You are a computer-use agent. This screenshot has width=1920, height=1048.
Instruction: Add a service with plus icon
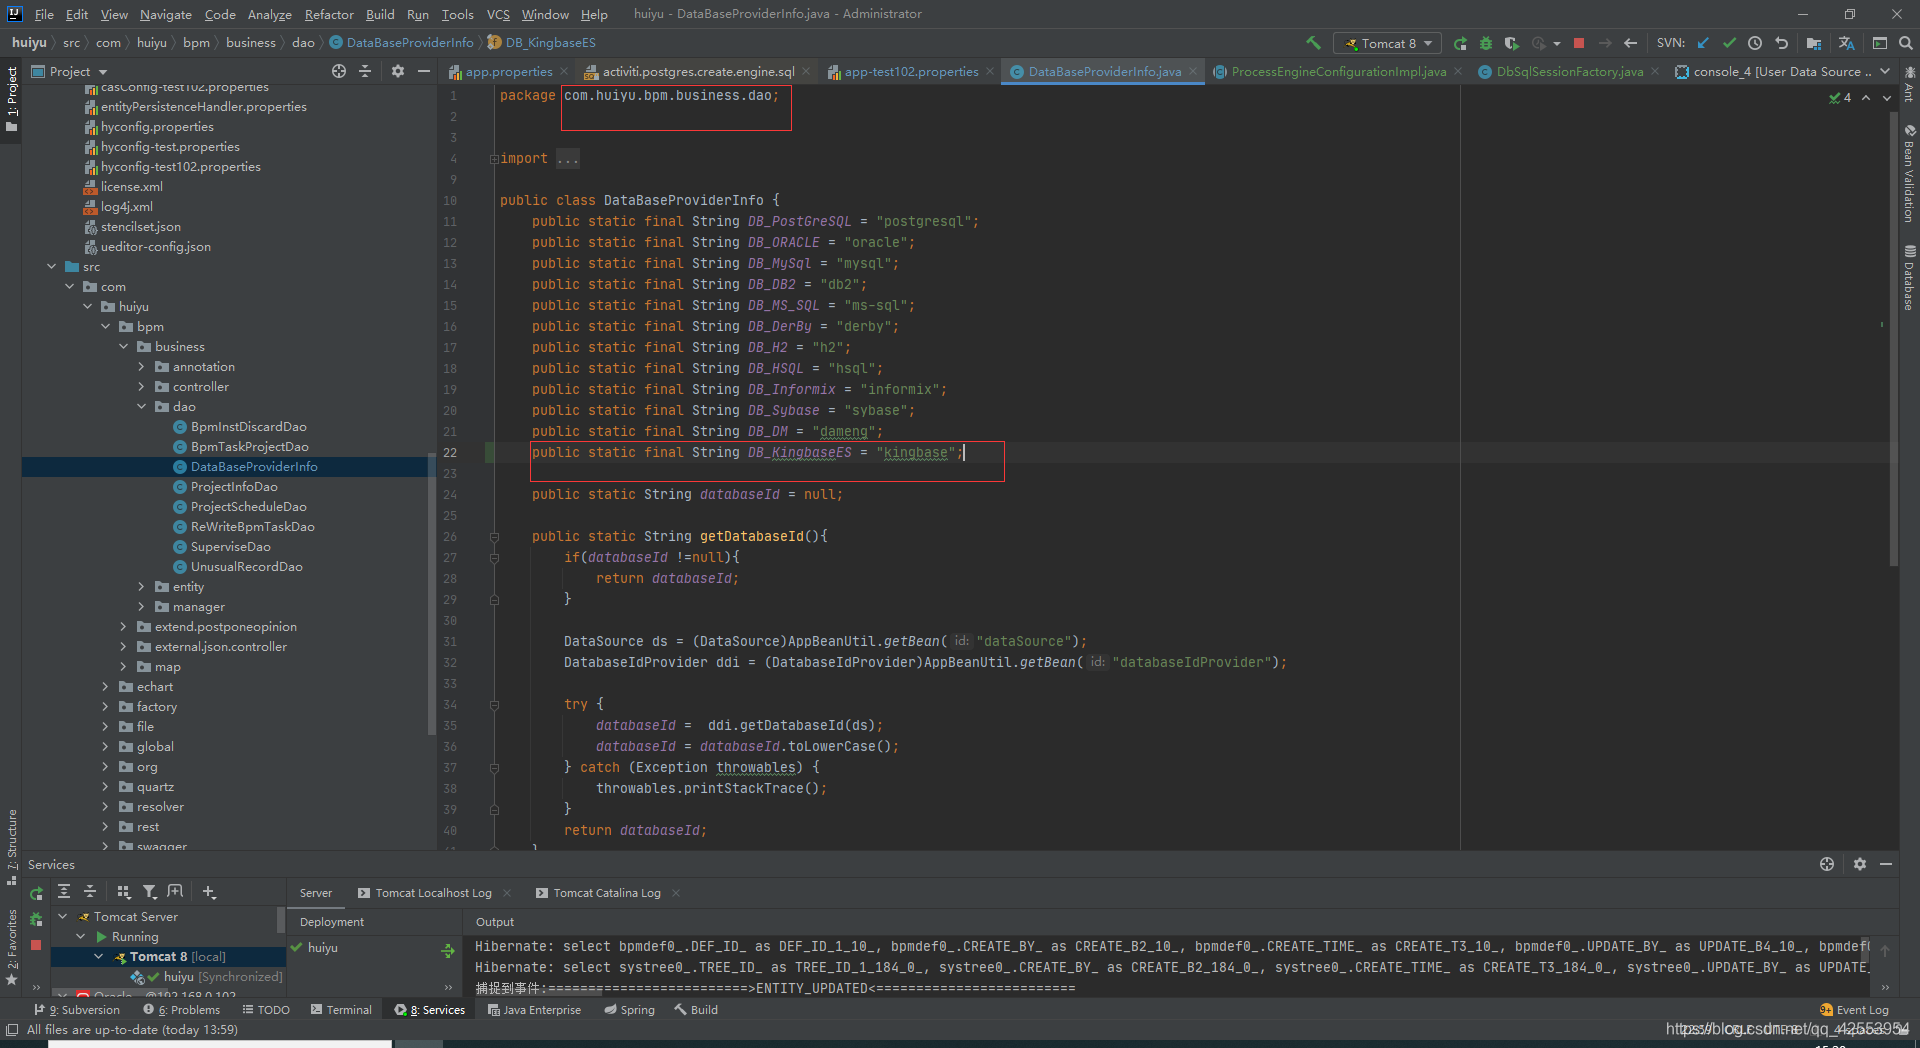[x=209, y=891]
